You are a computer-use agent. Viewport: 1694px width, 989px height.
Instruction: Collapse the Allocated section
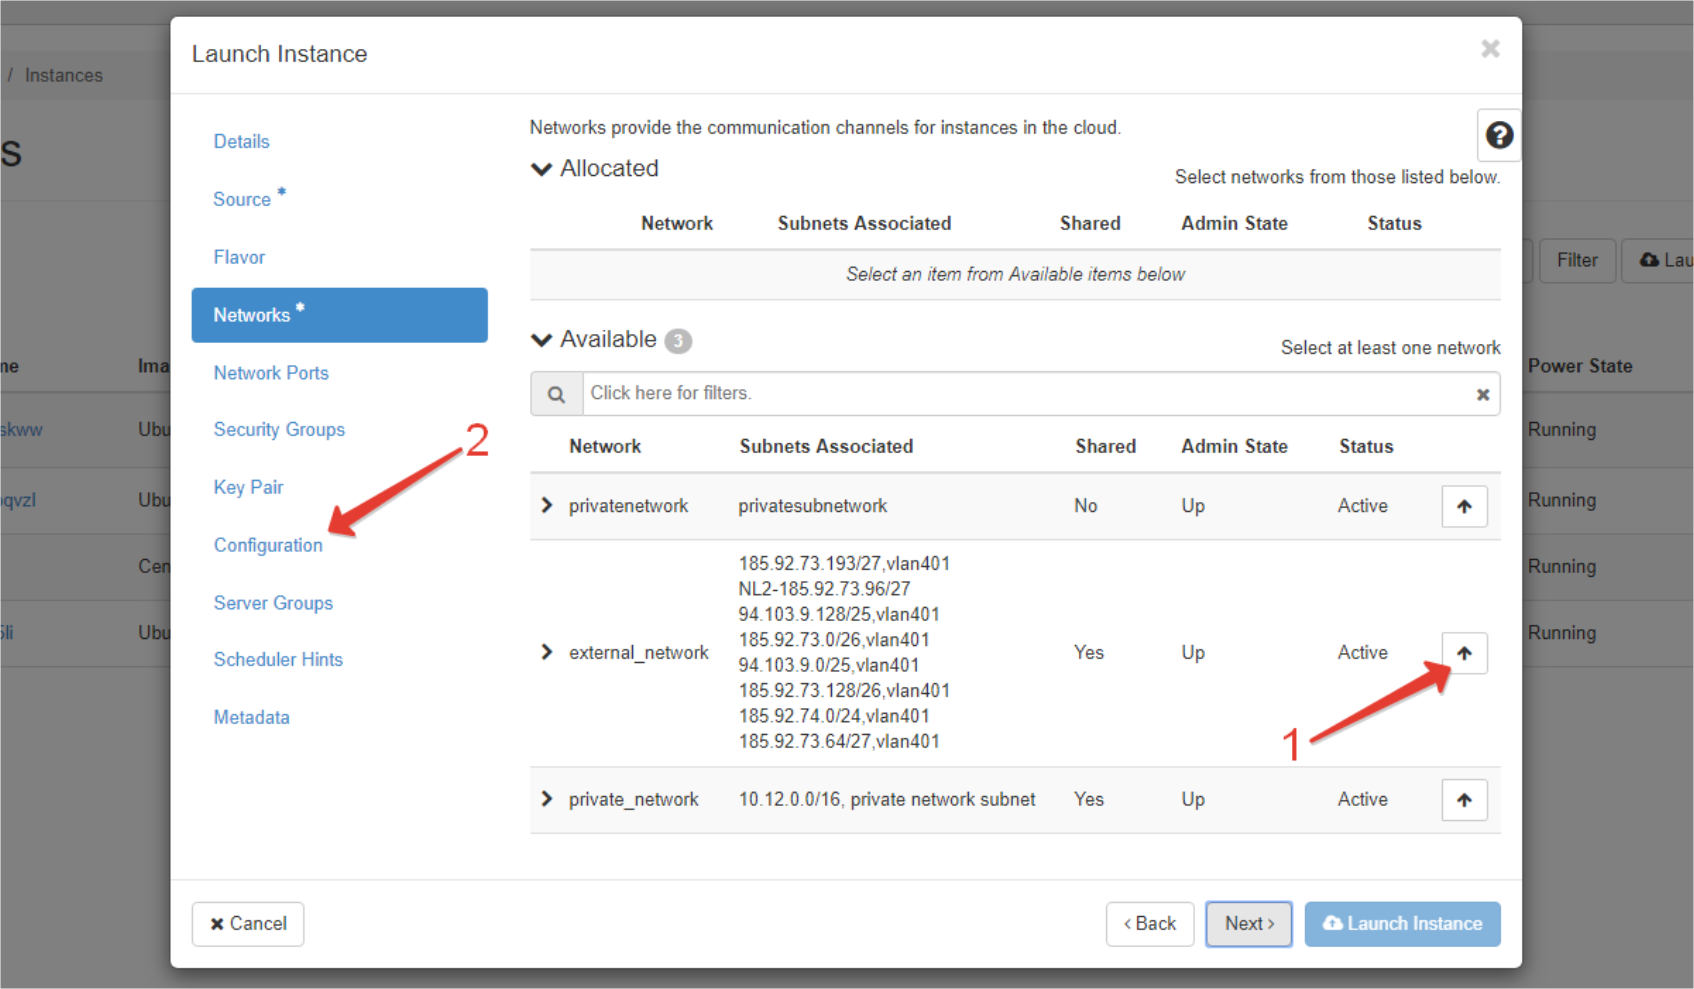(542, 169)
